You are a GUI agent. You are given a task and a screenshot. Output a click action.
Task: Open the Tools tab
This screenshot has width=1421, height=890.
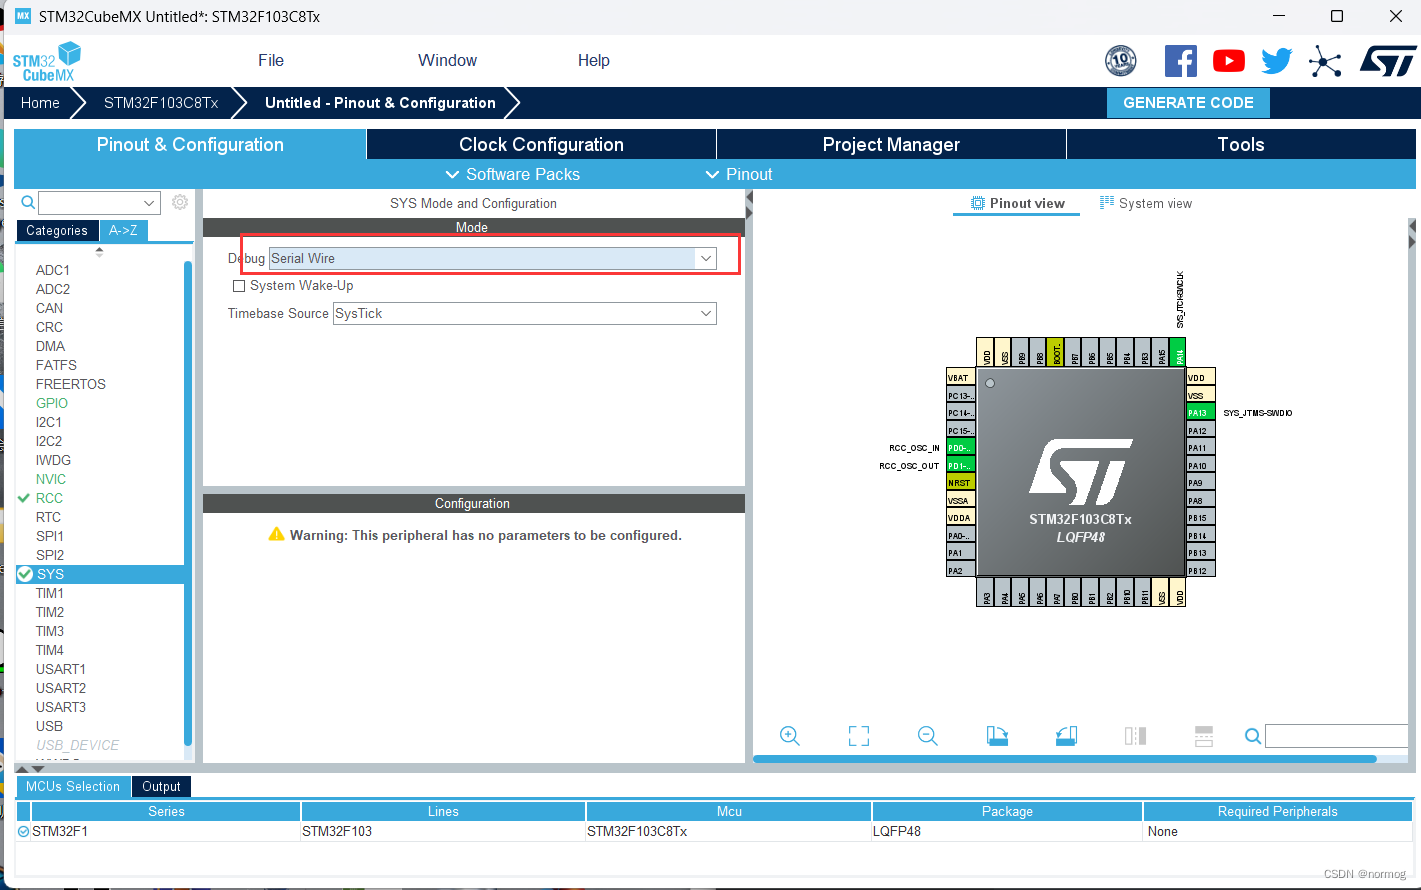(1241, 145)
